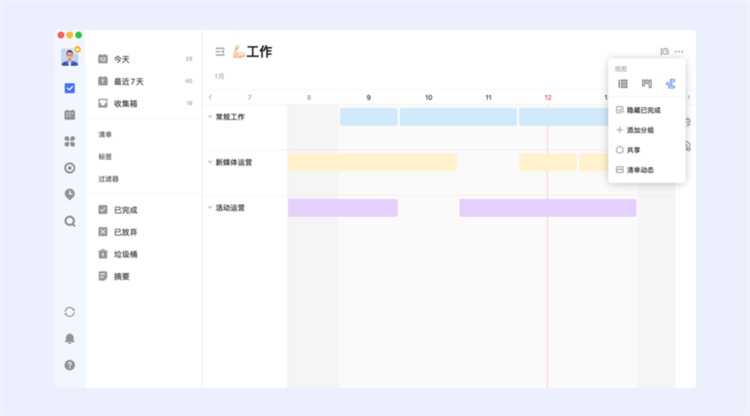Click date 10 in the timeline header
The height and width of the screenshot is (416, 750).
pyautogui.click(x=429, y=97)
